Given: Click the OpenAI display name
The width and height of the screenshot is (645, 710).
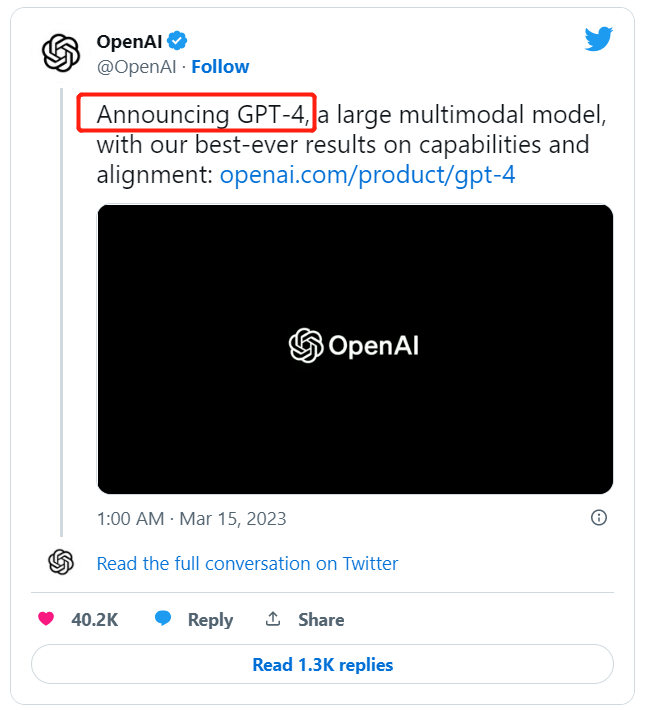Looking at the screenshot, I should [130, 41].
